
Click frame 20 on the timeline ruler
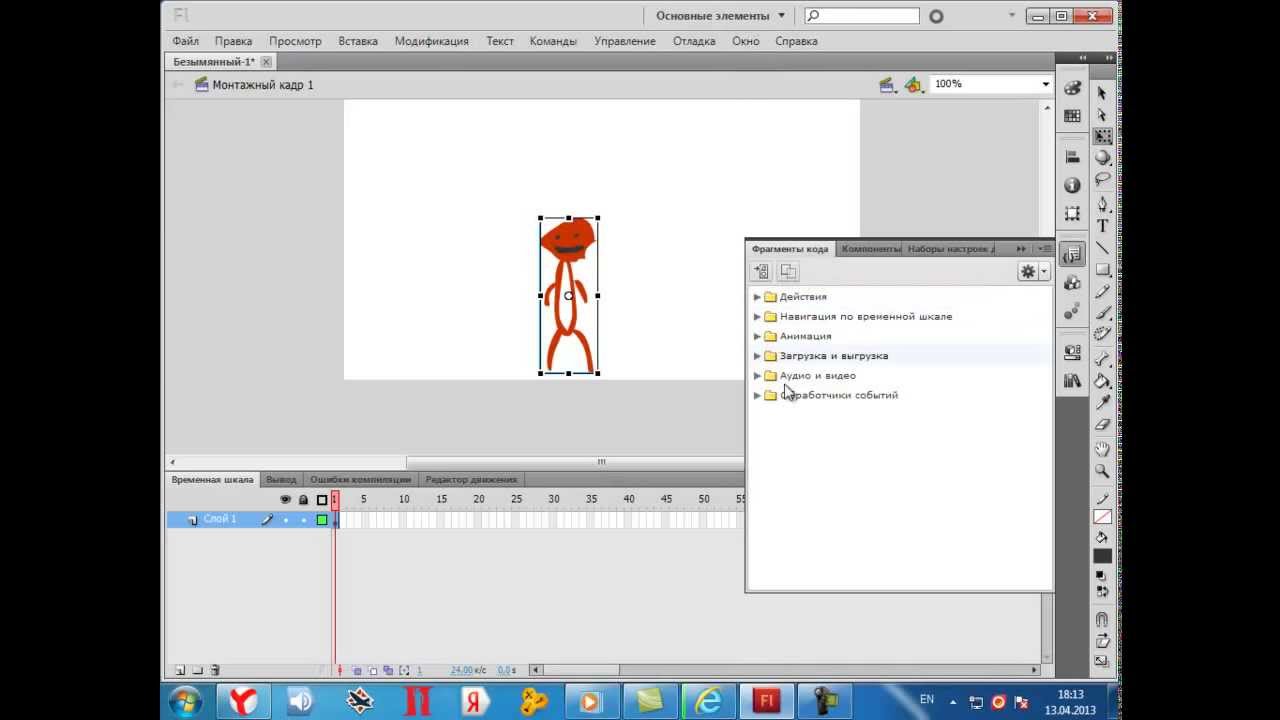[479, 499]
